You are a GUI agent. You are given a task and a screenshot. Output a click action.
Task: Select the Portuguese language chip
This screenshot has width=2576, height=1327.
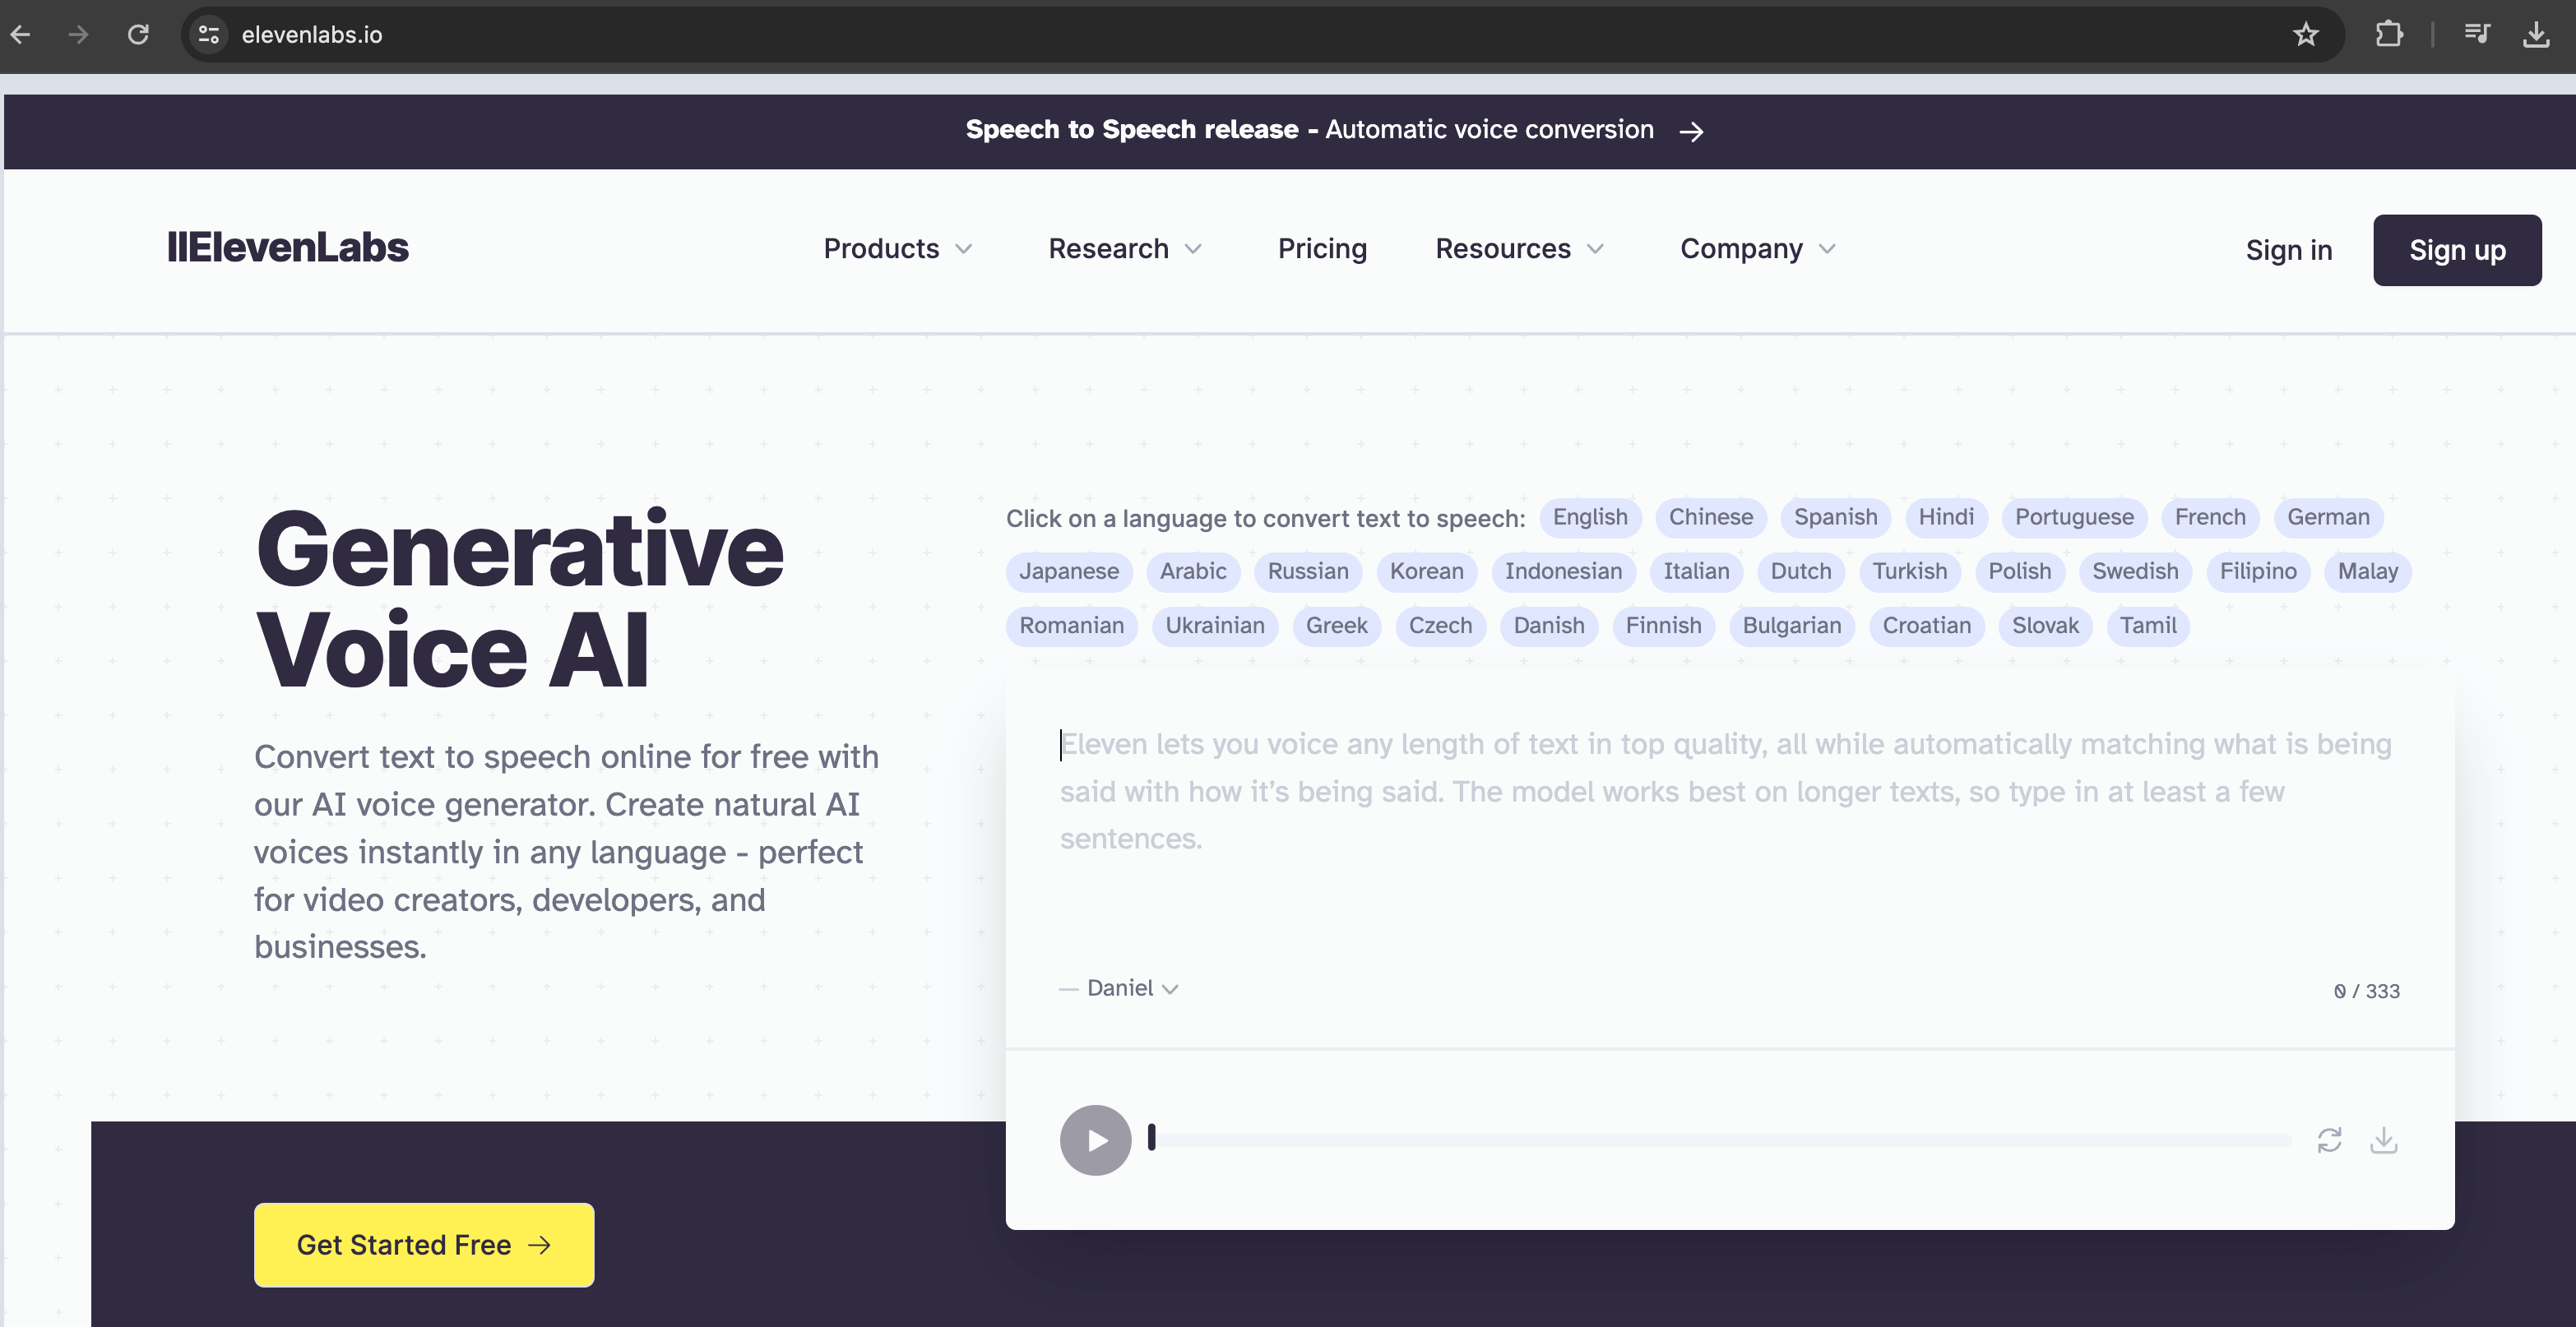click(2074, 517)
